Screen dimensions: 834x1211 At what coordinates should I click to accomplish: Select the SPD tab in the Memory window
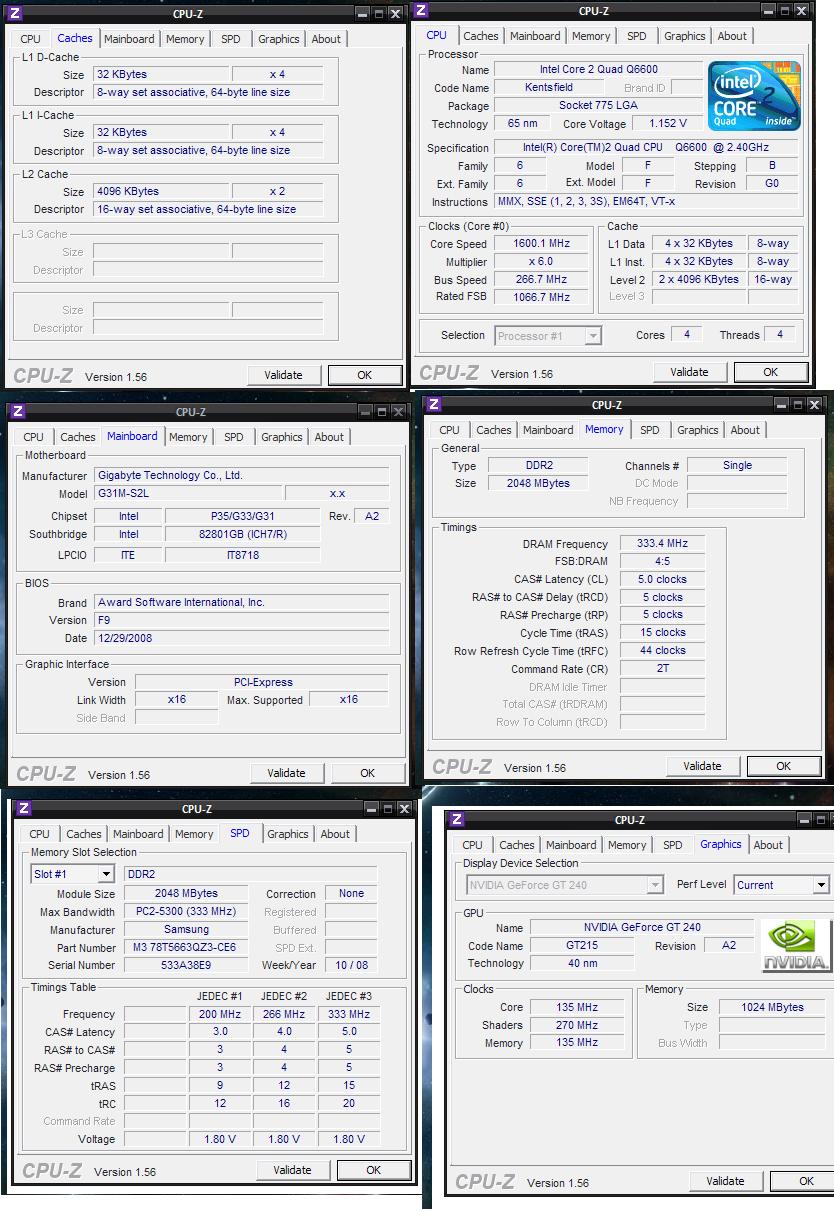pos(650,430)
